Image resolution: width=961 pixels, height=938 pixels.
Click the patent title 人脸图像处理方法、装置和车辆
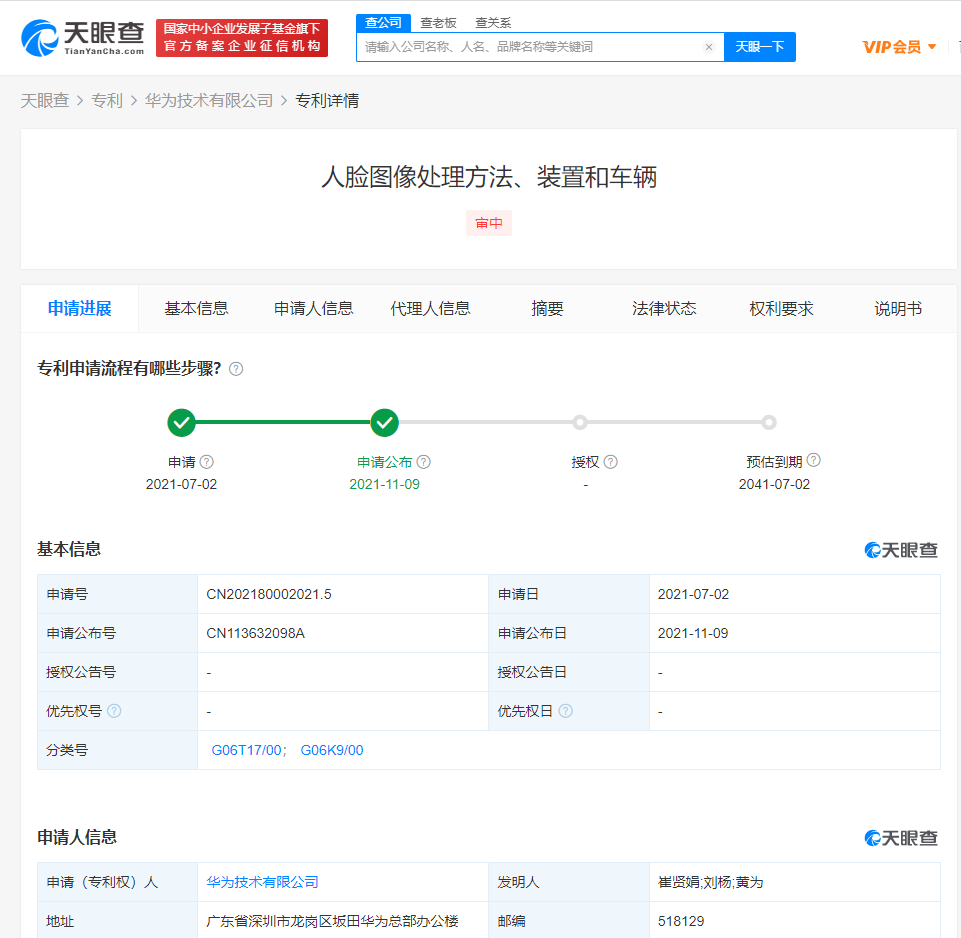click(x=489, y=177)
